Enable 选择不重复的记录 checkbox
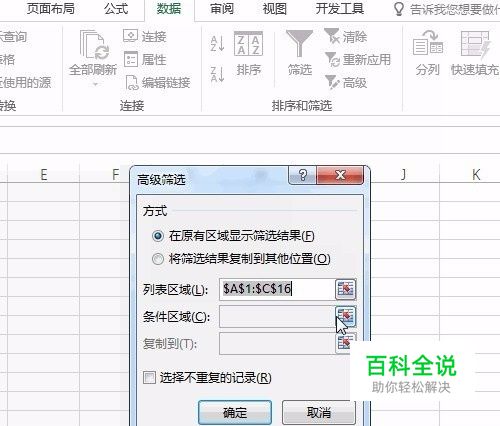 149,378
